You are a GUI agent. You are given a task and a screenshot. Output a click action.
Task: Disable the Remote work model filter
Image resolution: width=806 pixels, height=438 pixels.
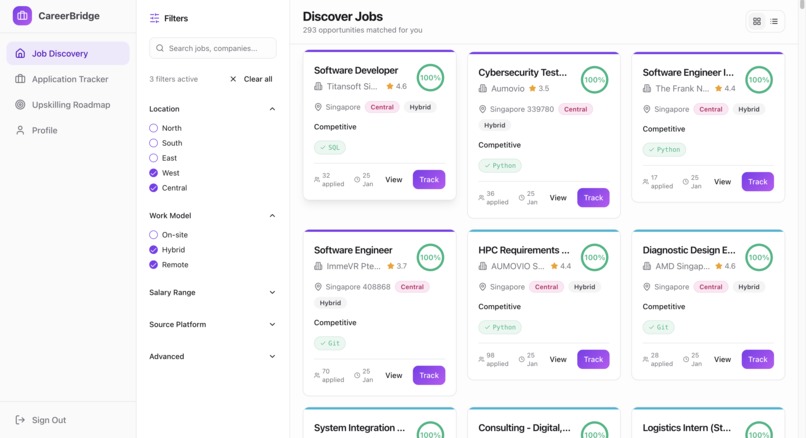[153, 265]
